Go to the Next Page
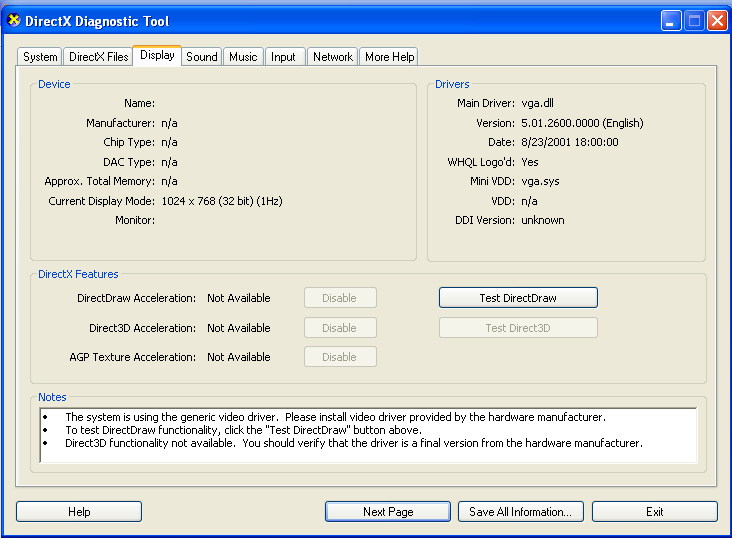The height and width of the screenshot is (539, 732). [x=388, y=512]
